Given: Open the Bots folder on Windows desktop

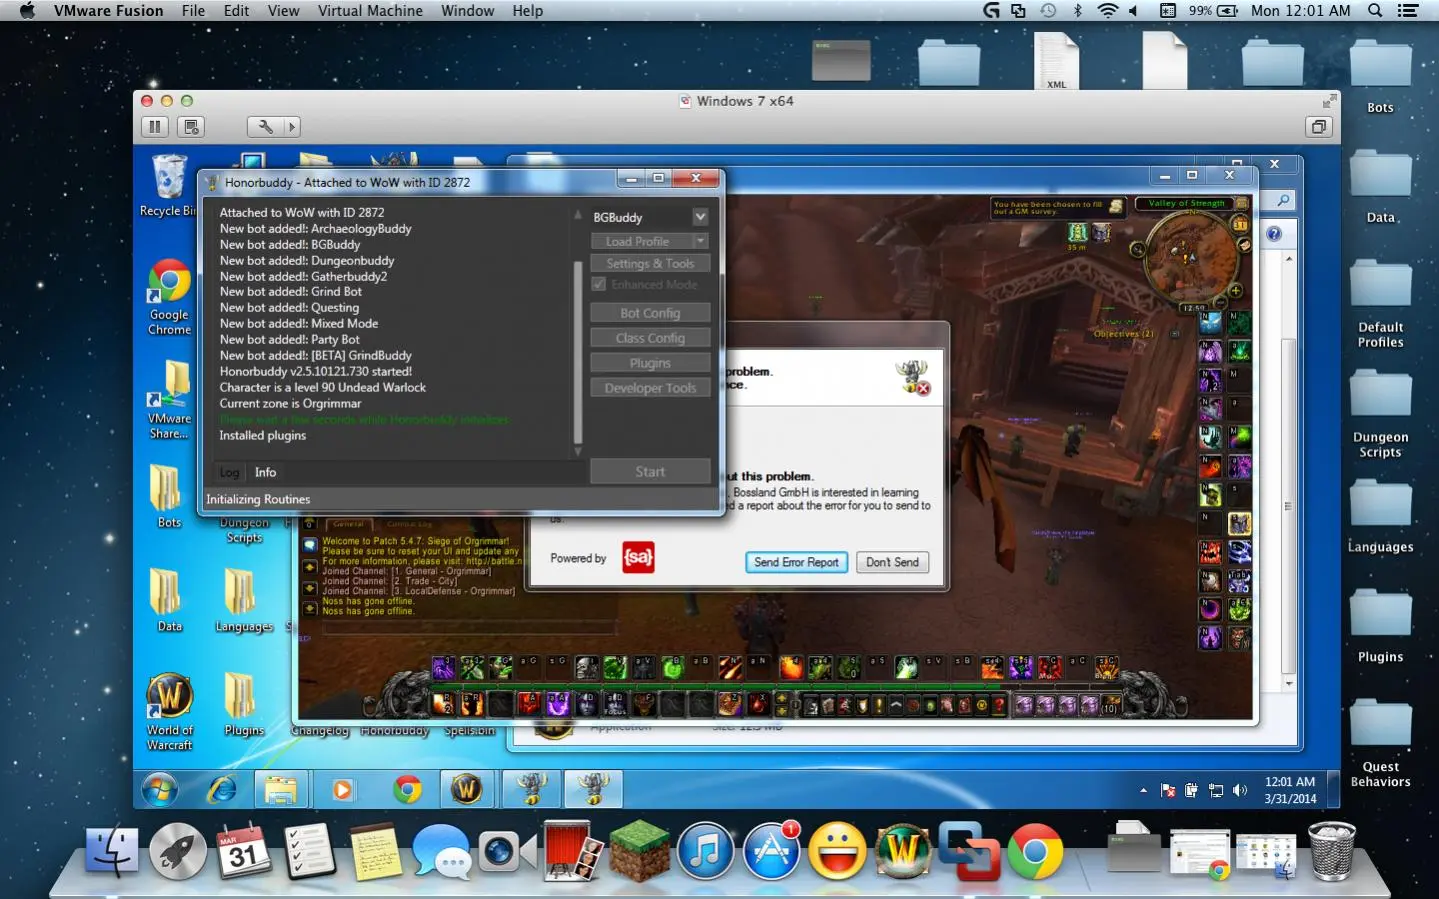Looking at the screenshot, I should (x=169, y=496).
